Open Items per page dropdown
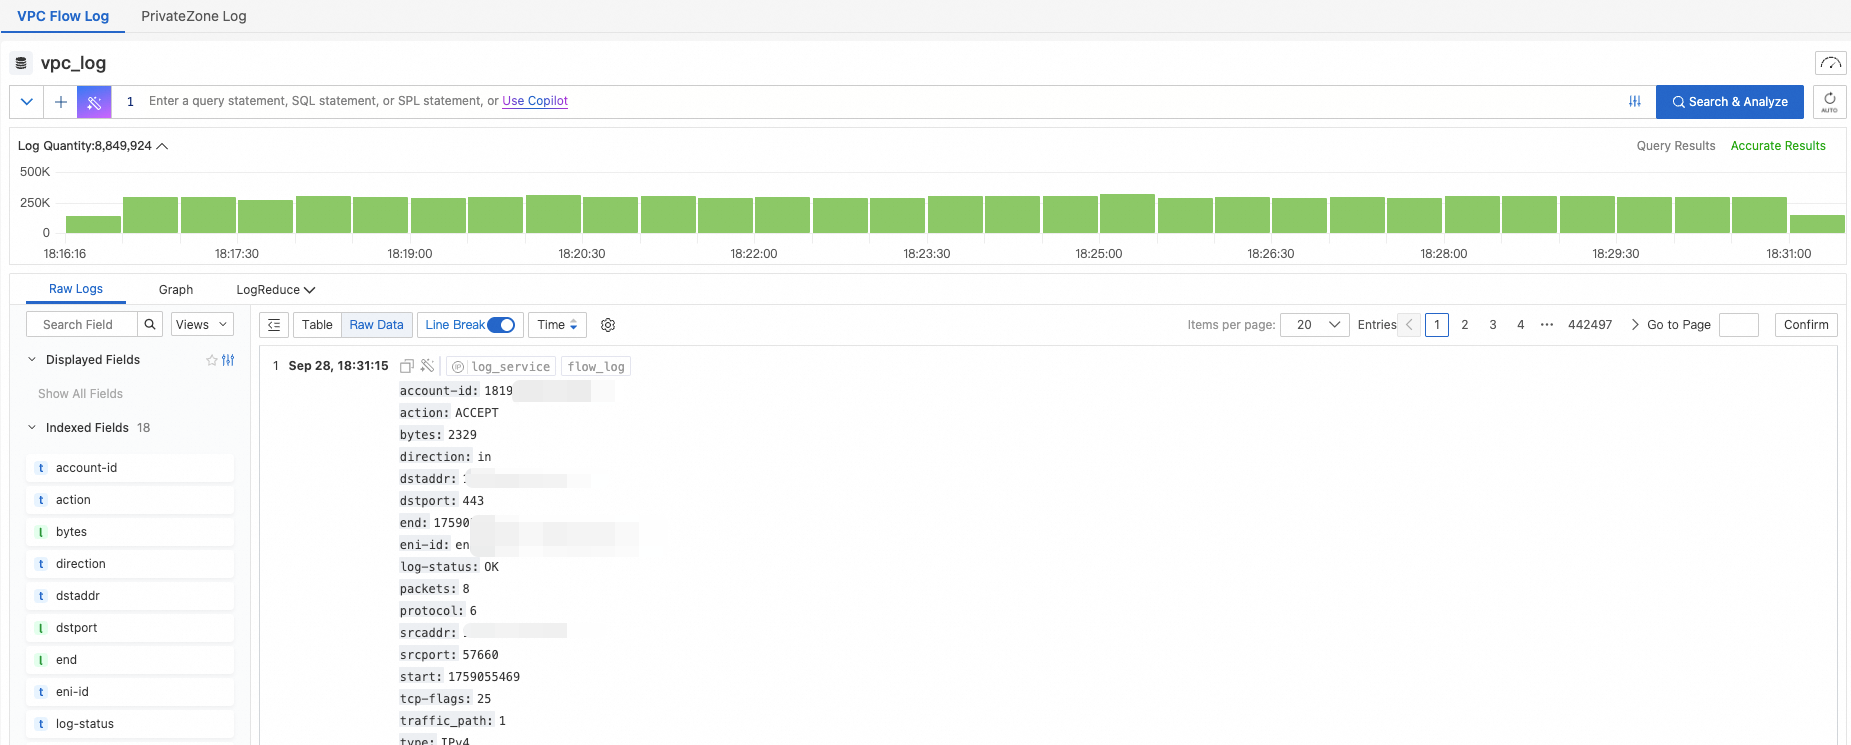Screen dimensions: 1851x745 [x=1315, y=325]
